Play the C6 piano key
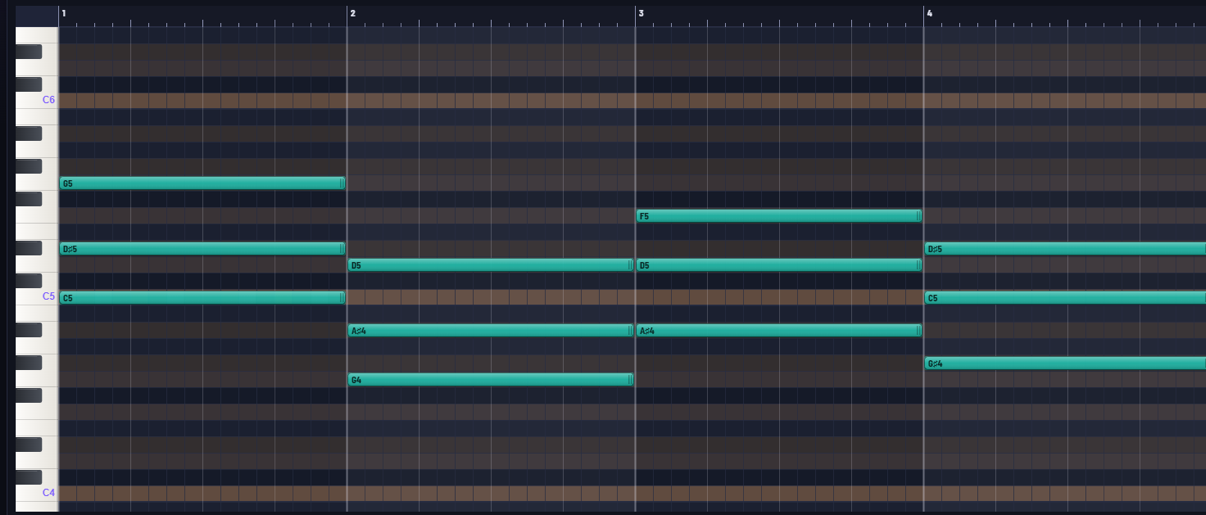This screenshot has width=1206, height=515. tap(37, 100)
